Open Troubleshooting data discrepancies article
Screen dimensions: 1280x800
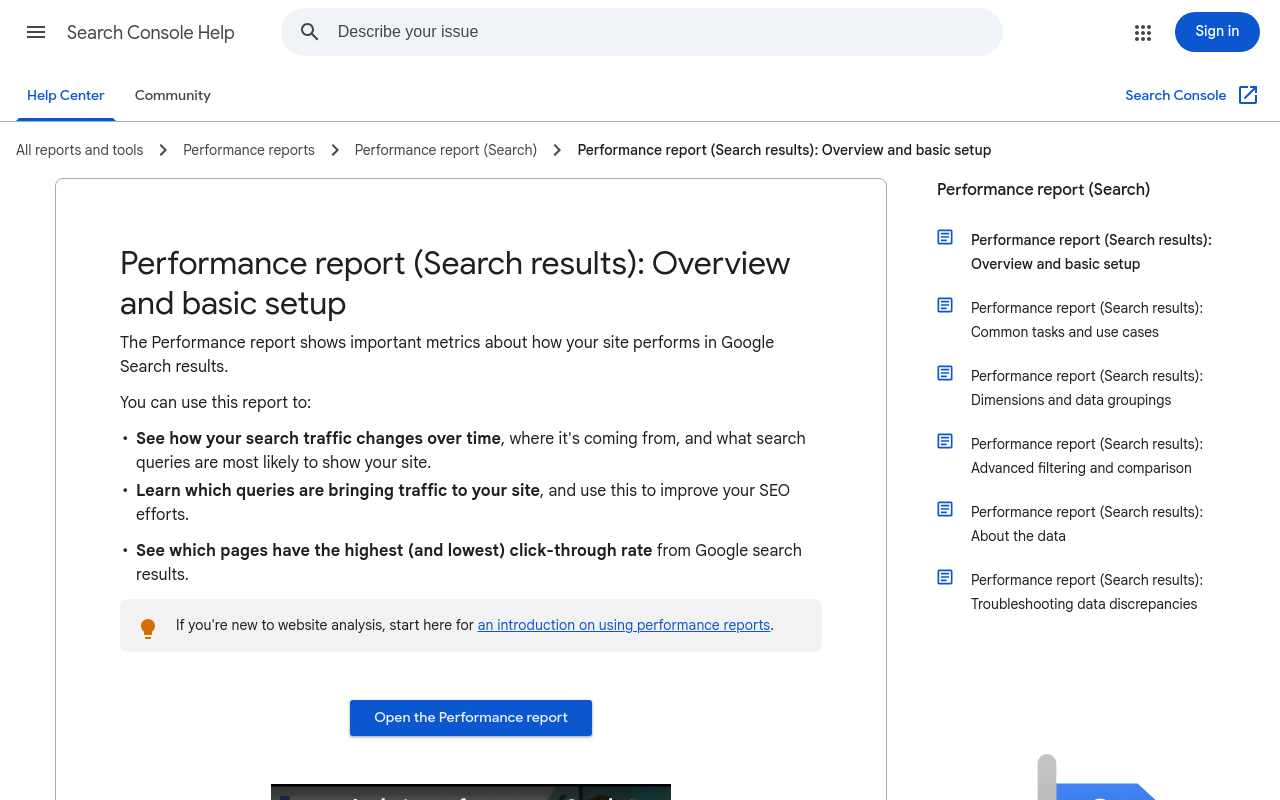pos(1087,592)
